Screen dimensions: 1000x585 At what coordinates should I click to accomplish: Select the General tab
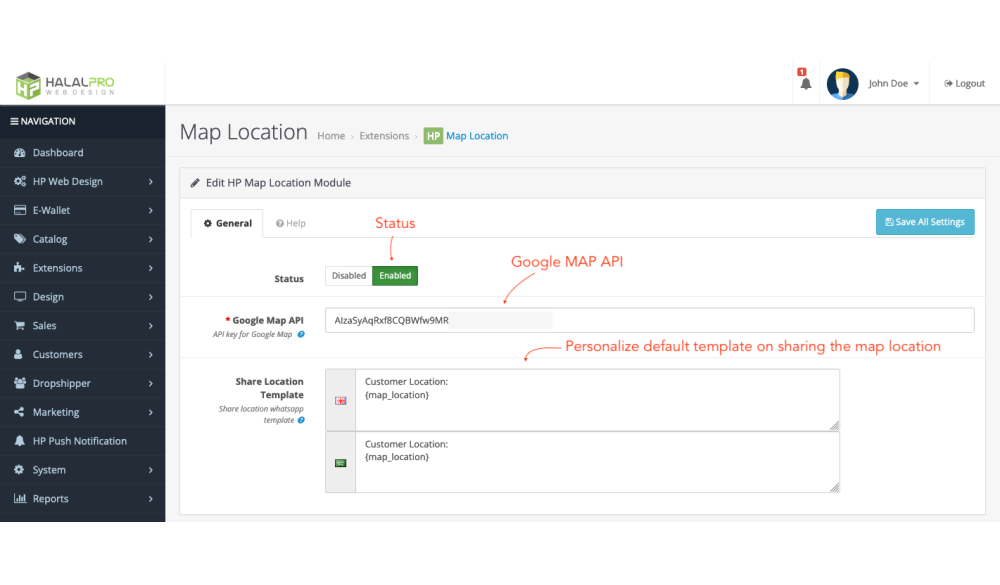click(x=227, y=223)
